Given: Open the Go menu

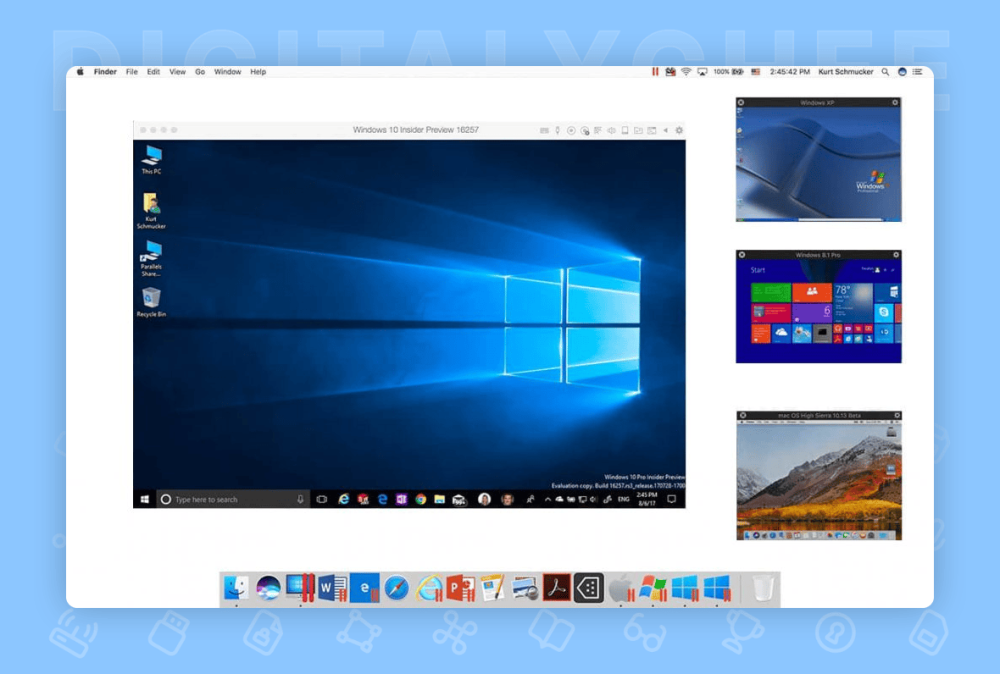Looking at the screenshot, I should (200, 72).
